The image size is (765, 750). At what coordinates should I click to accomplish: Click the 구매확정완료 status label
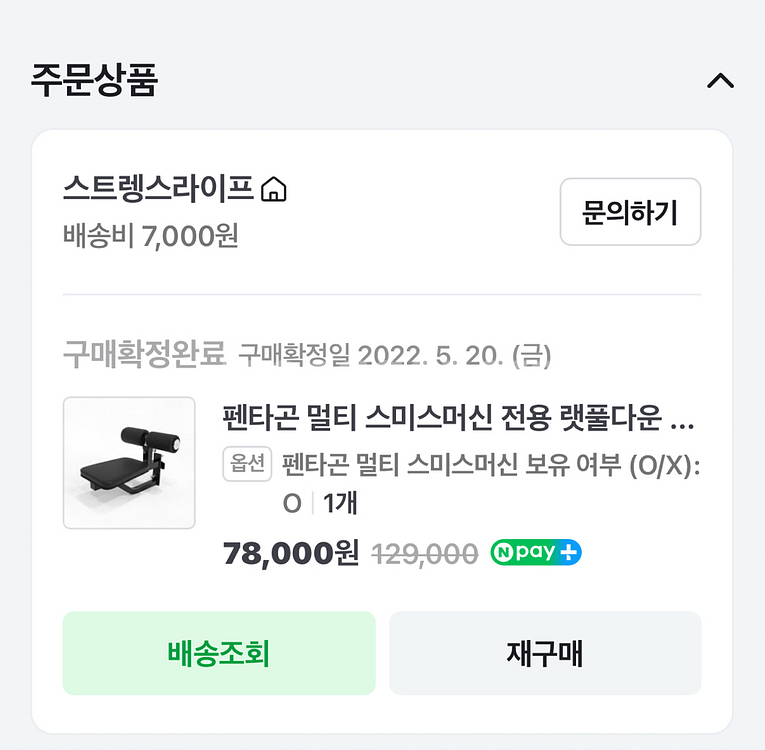pyautogui.click(x=144, y=354)
